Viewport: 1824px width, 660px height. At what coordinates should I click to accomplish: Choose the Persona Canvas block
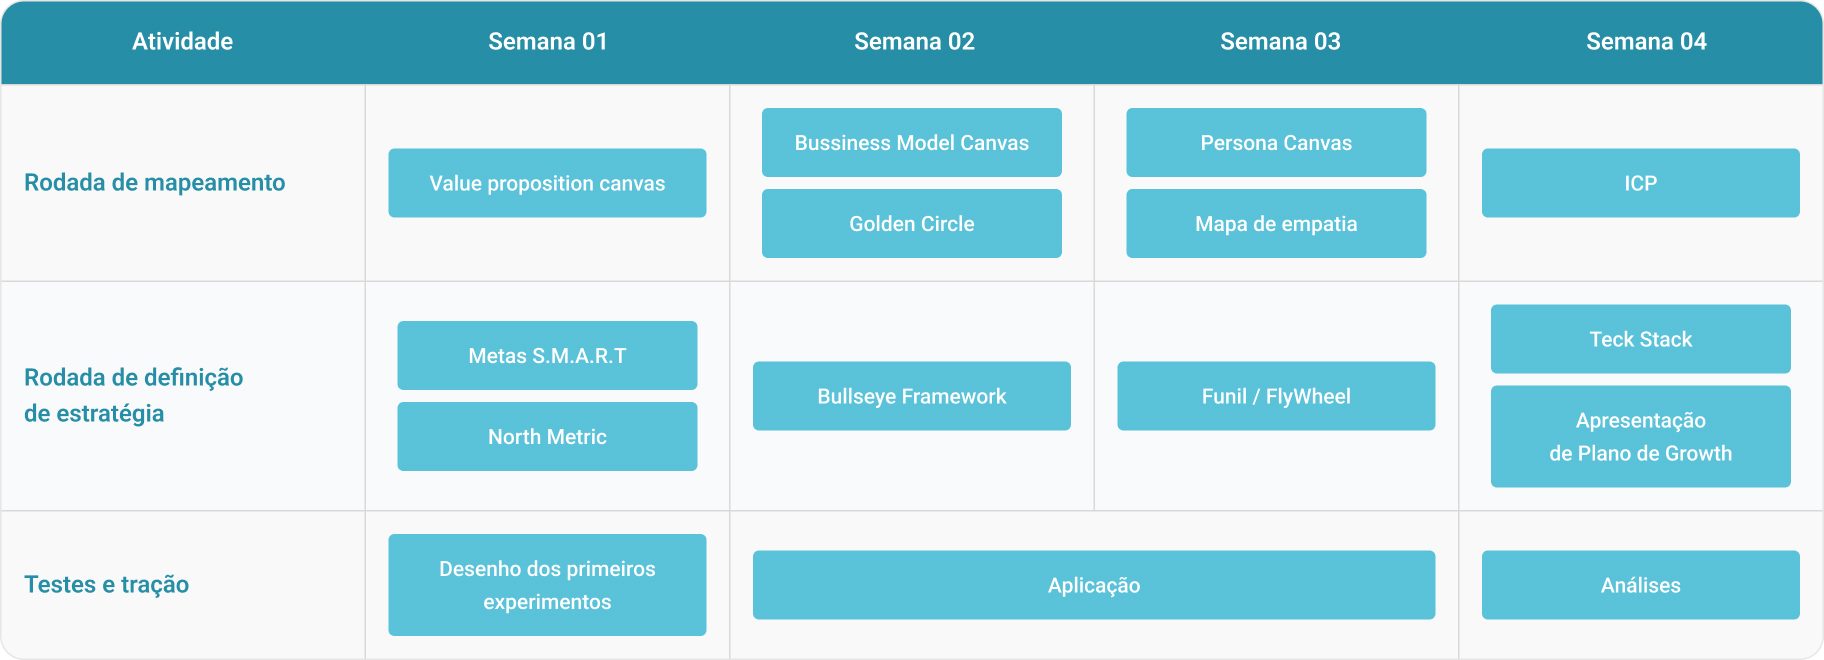pos(1276,143)
